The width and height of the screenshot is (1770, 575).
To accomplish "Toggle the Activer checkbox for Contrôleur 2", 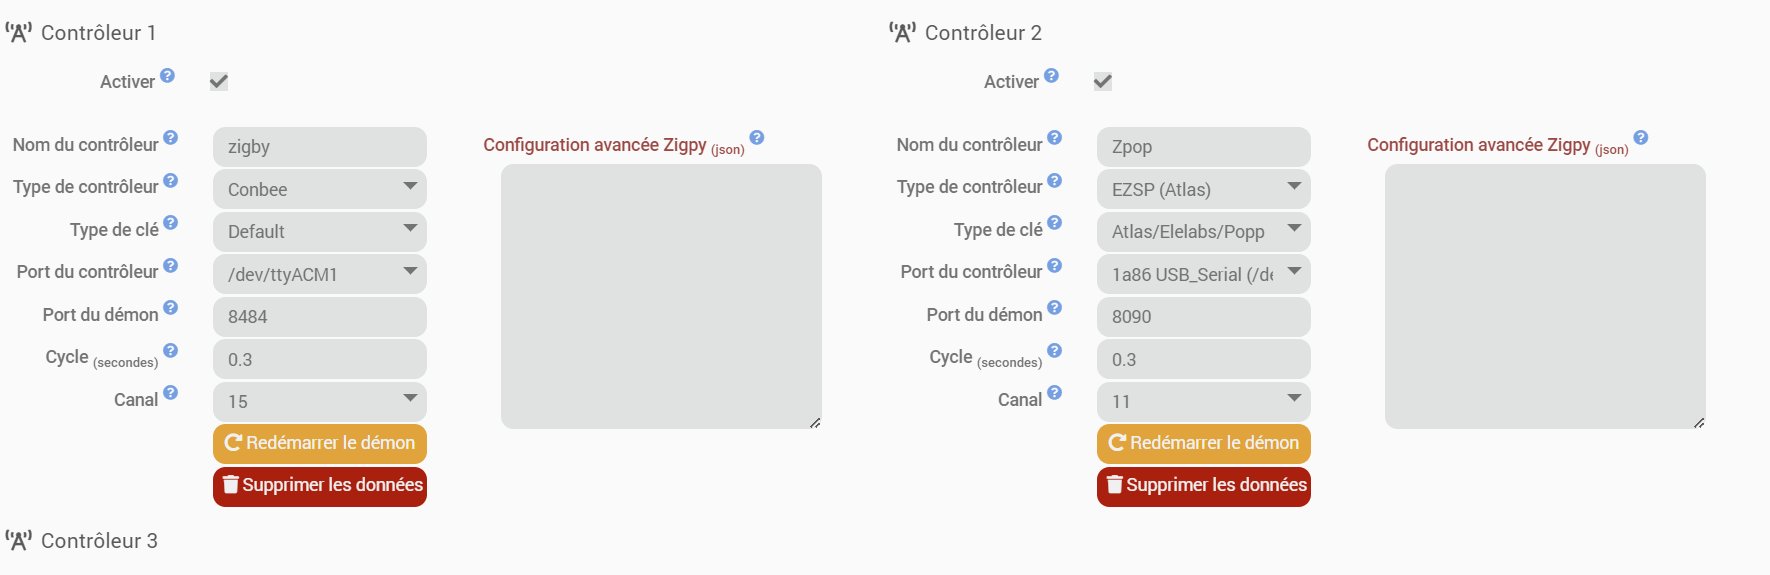I will [x=1103, y=82].
